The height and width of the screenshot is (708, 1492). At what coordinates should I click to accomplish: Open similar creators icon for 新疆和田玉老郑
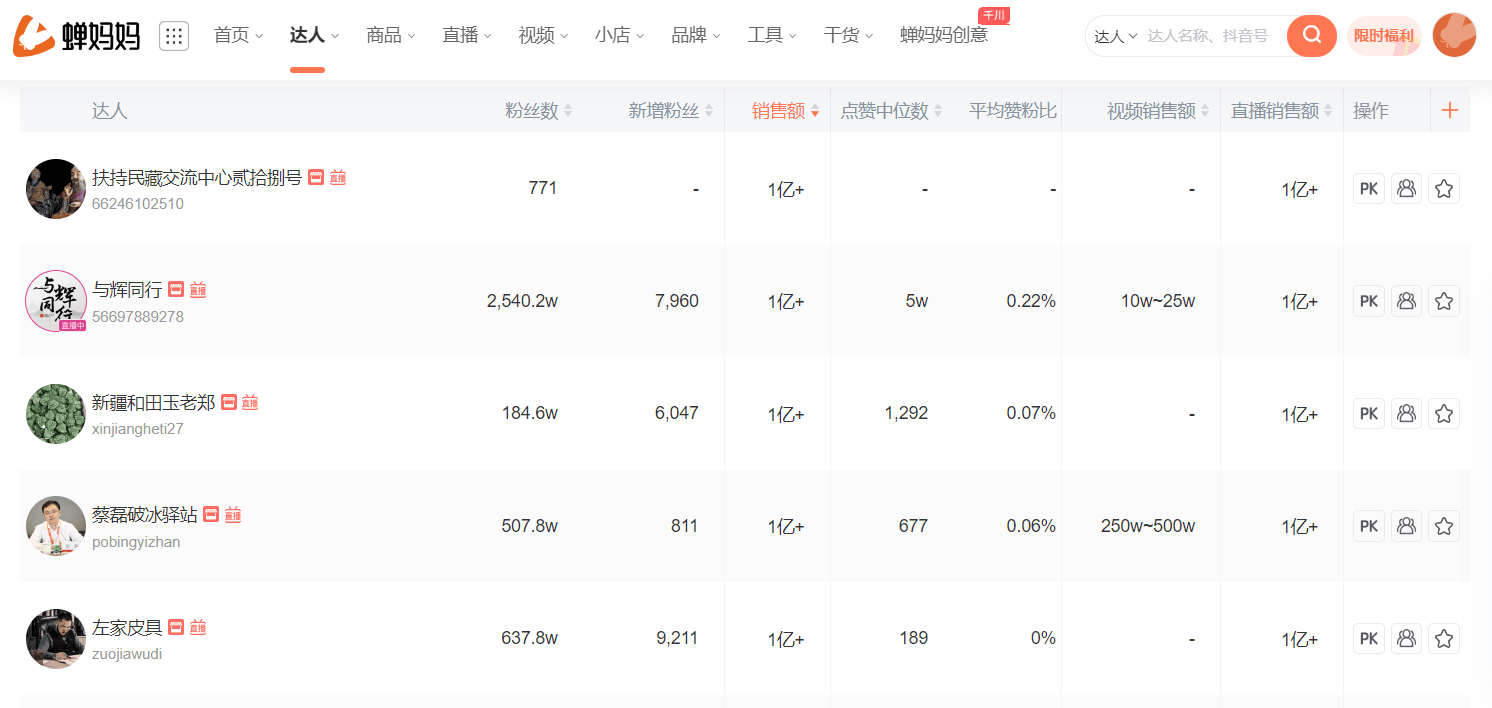coord(1406,413)
